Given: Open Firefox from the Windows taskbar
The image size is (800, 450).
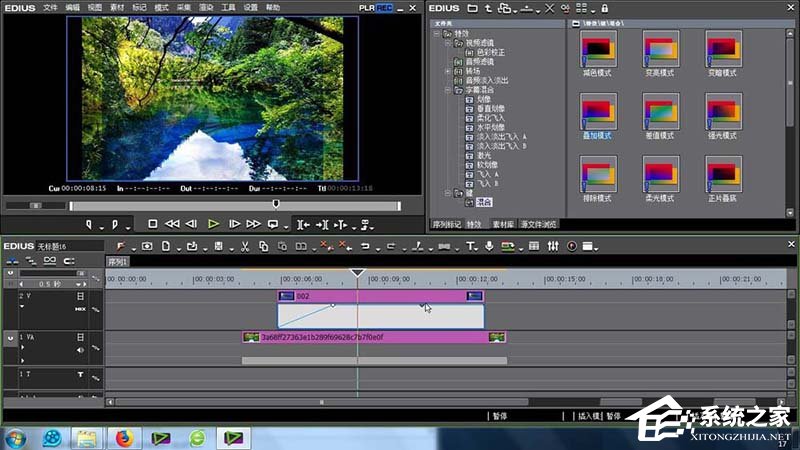Looking at the screenshot, I should coord(123,437).
